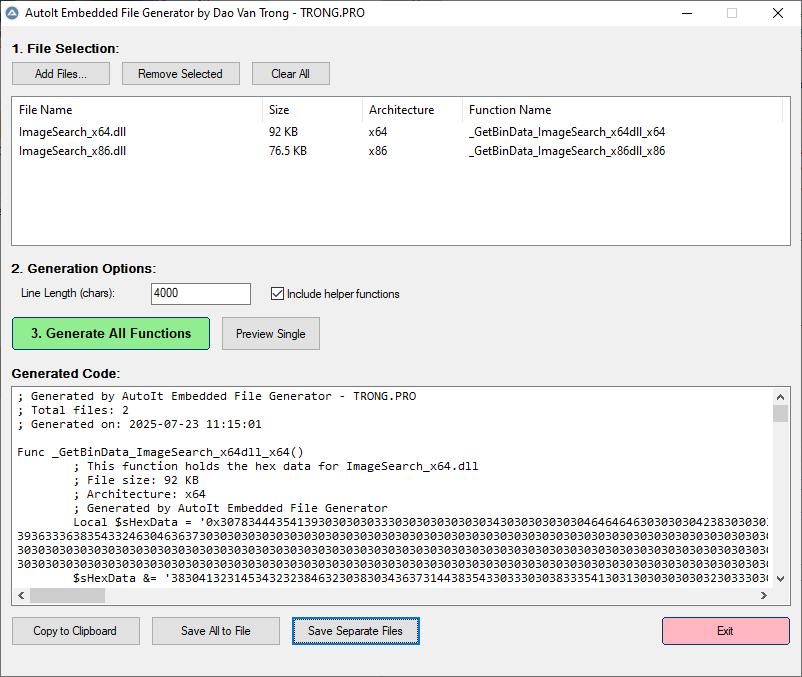
Task: Click the '; Total files: 2' comment line
Action: [73, 410]
